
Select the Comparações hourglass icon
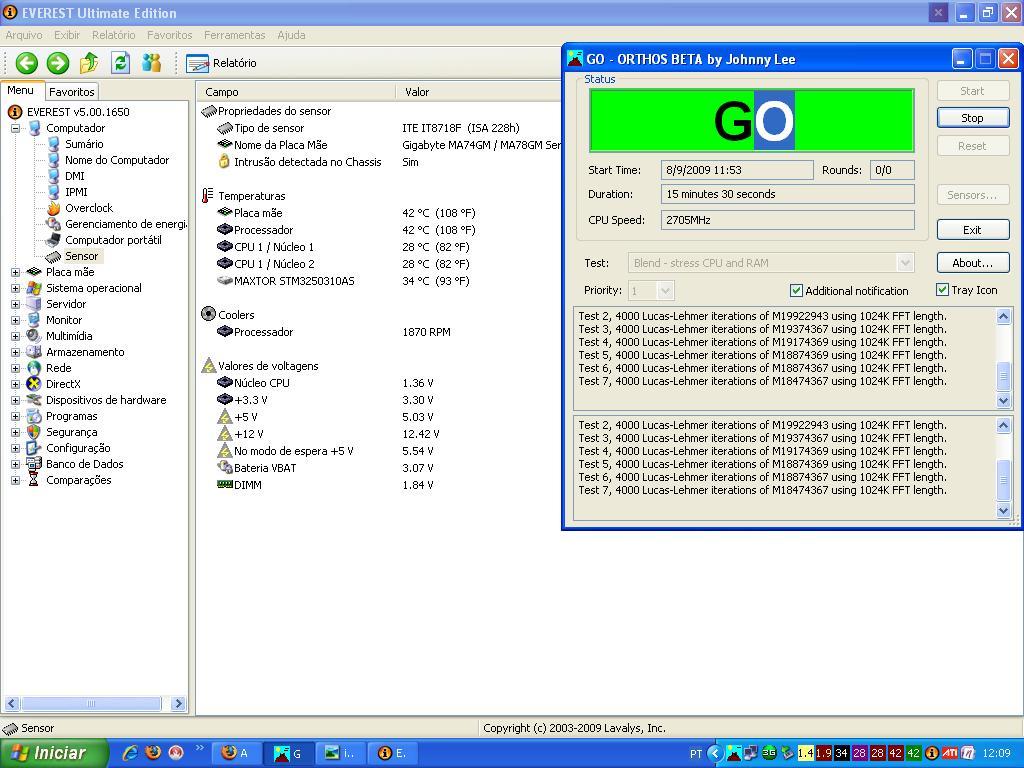pos(34,480)
